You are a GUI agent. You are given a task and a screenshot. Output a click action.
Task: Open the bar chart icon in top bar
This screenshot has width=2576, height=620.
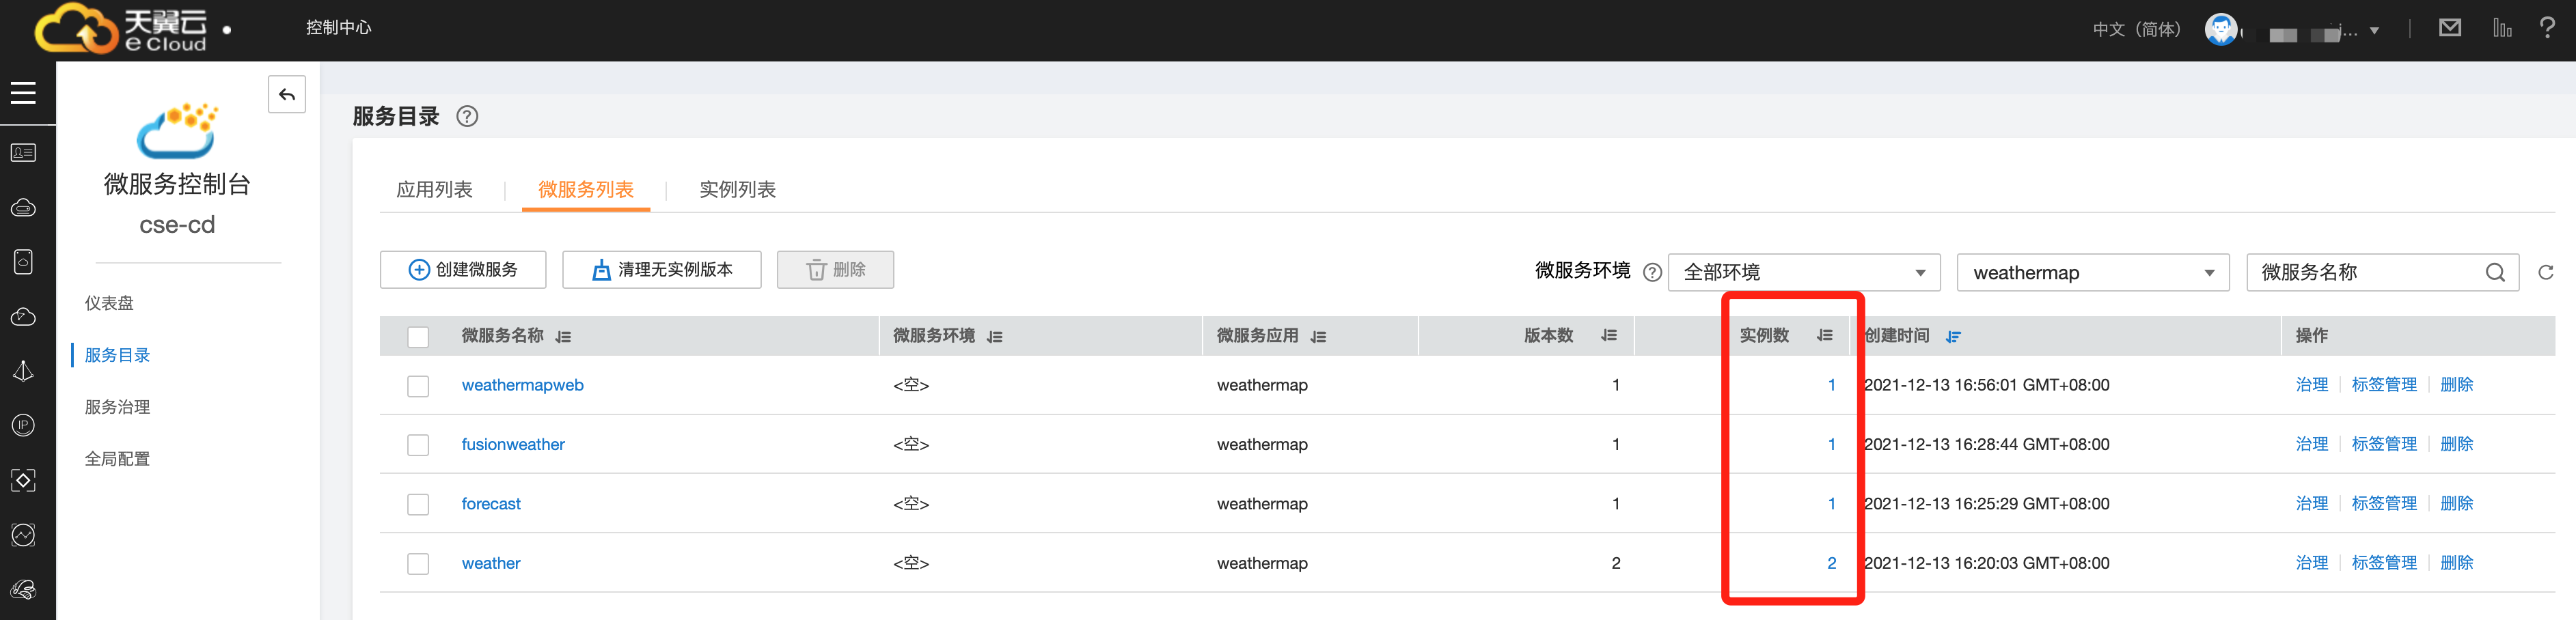pos(2502,28)
